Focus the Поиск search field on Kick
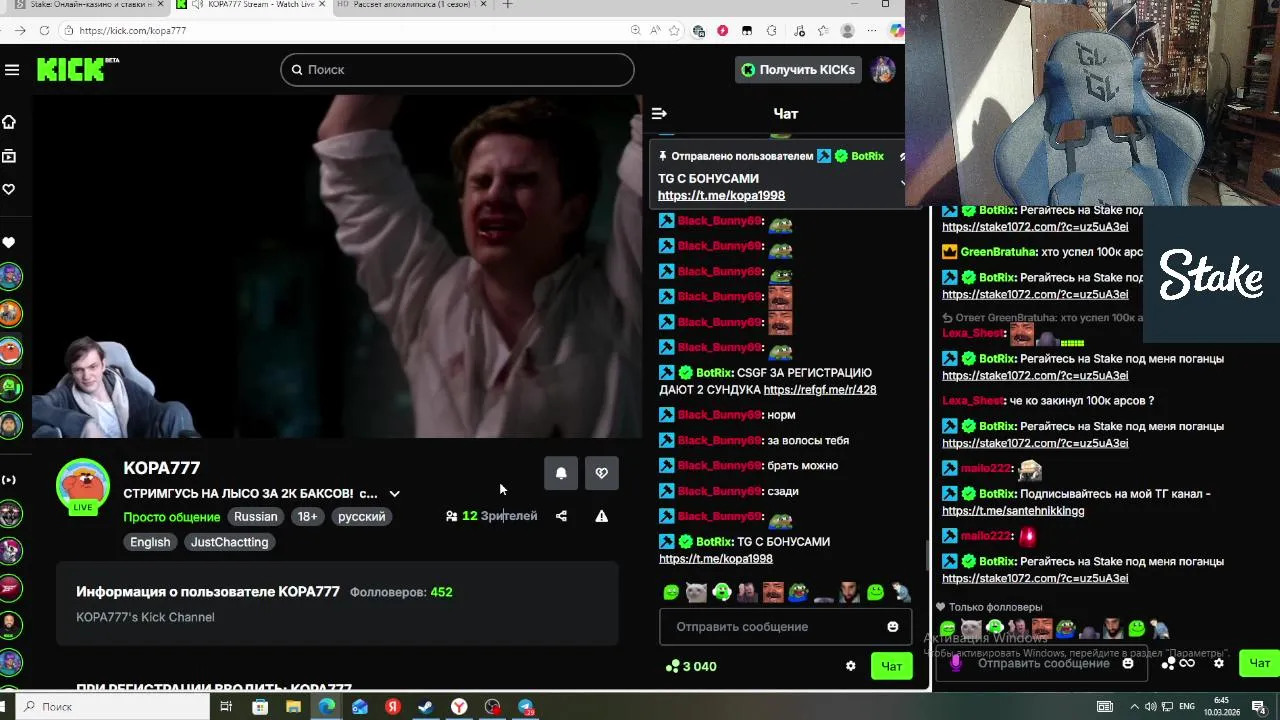Screen dimensions: 1280x720 tap(457, 70)
